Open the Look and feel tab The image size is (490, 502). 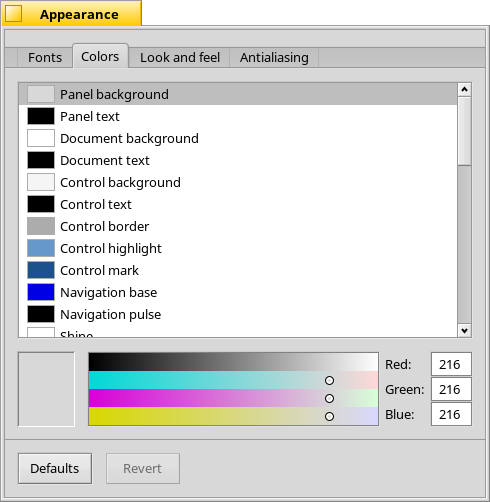180,57
